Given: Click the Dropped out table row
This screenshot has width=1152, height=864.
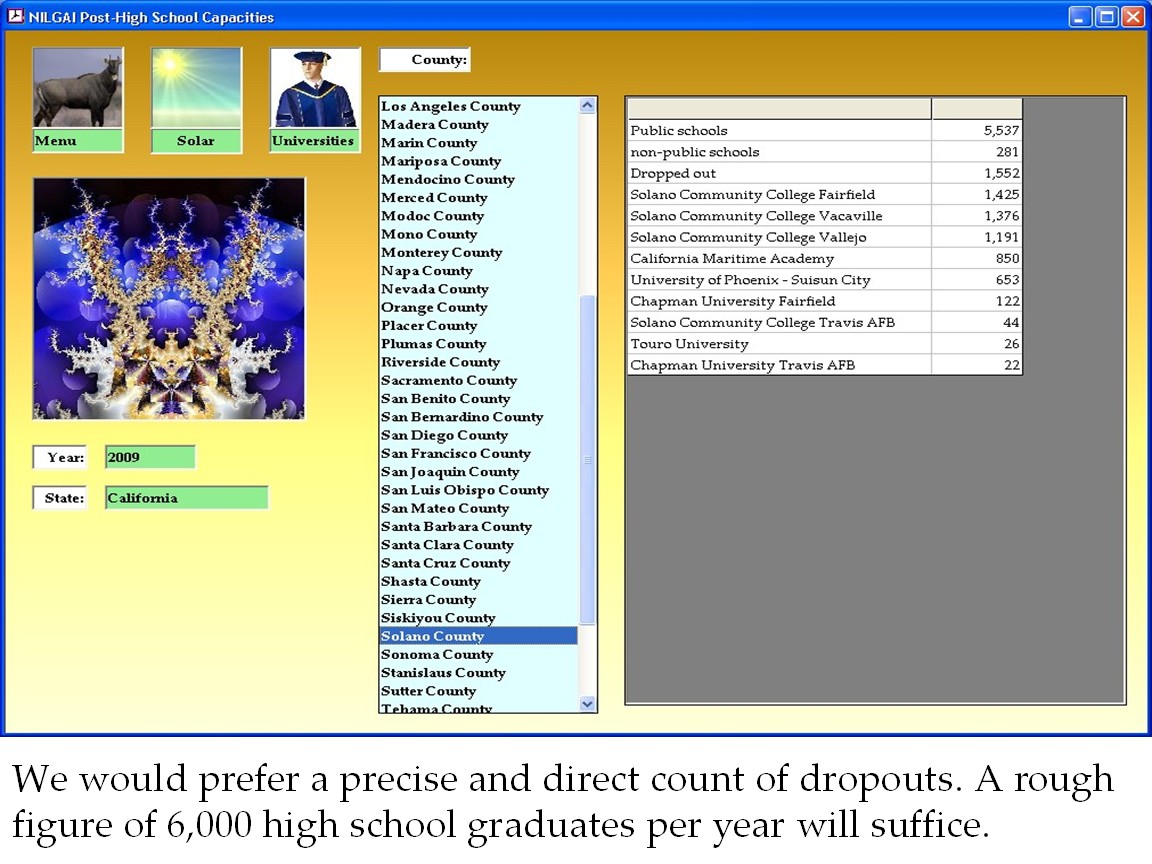Looking at the screenshot, I should [x=780, y=174].
